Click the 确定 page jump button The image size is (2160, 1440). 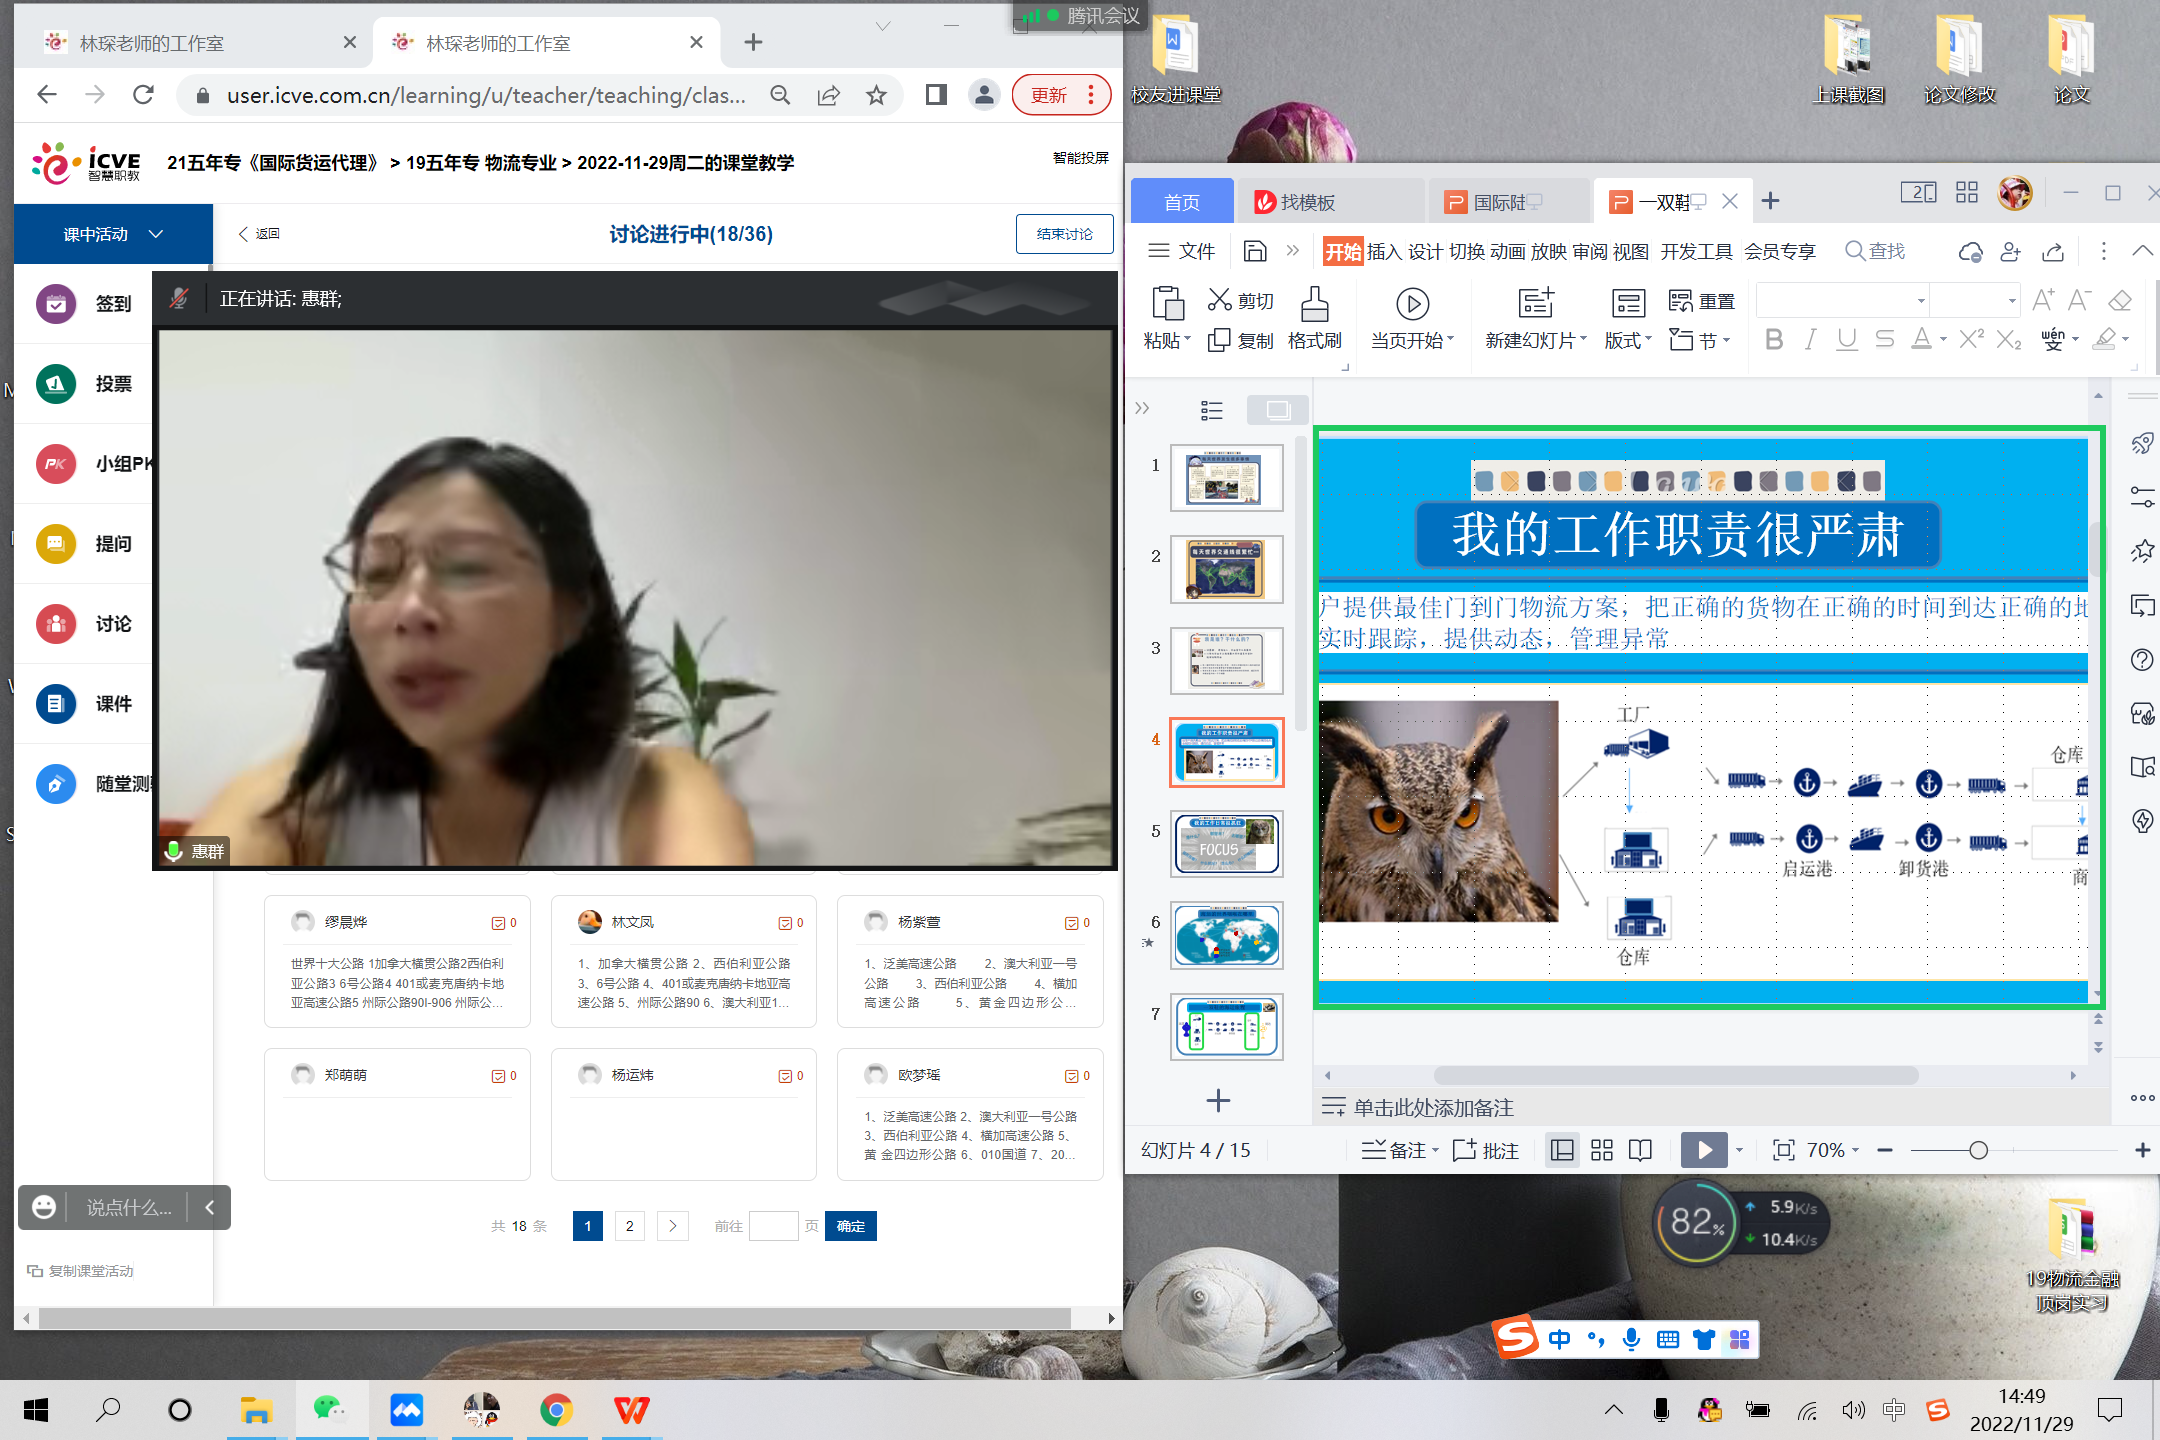851,1226
